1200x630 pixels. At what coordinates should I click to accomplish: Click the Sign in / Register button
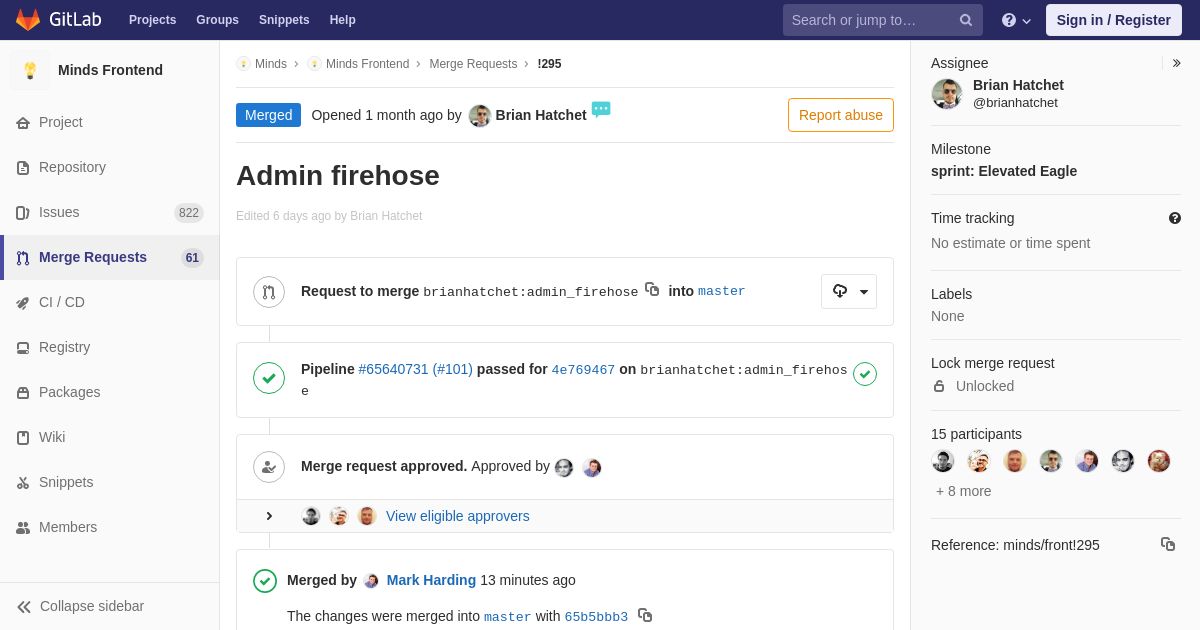pos(1113,20)
